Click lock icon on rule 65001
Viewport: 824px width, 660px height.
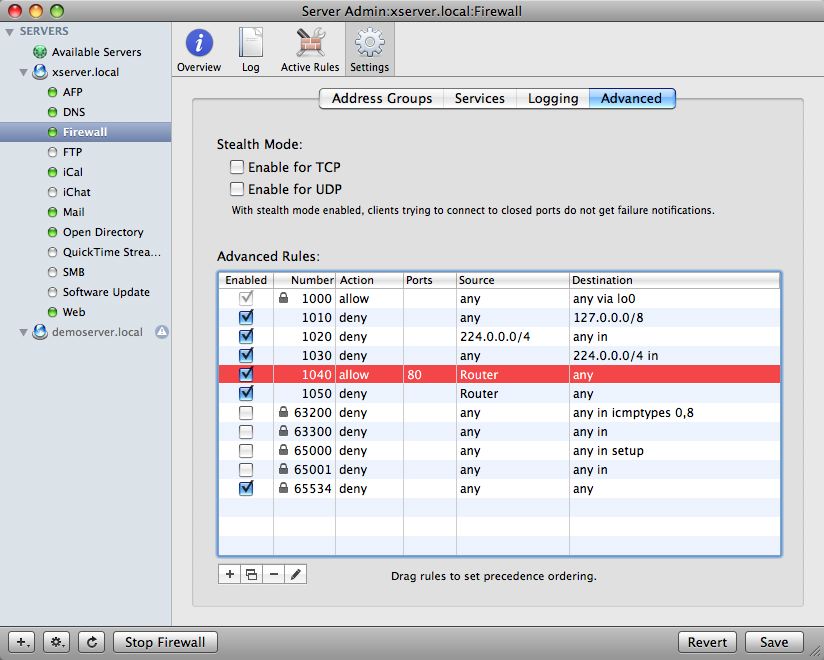[x=283, y=469]
